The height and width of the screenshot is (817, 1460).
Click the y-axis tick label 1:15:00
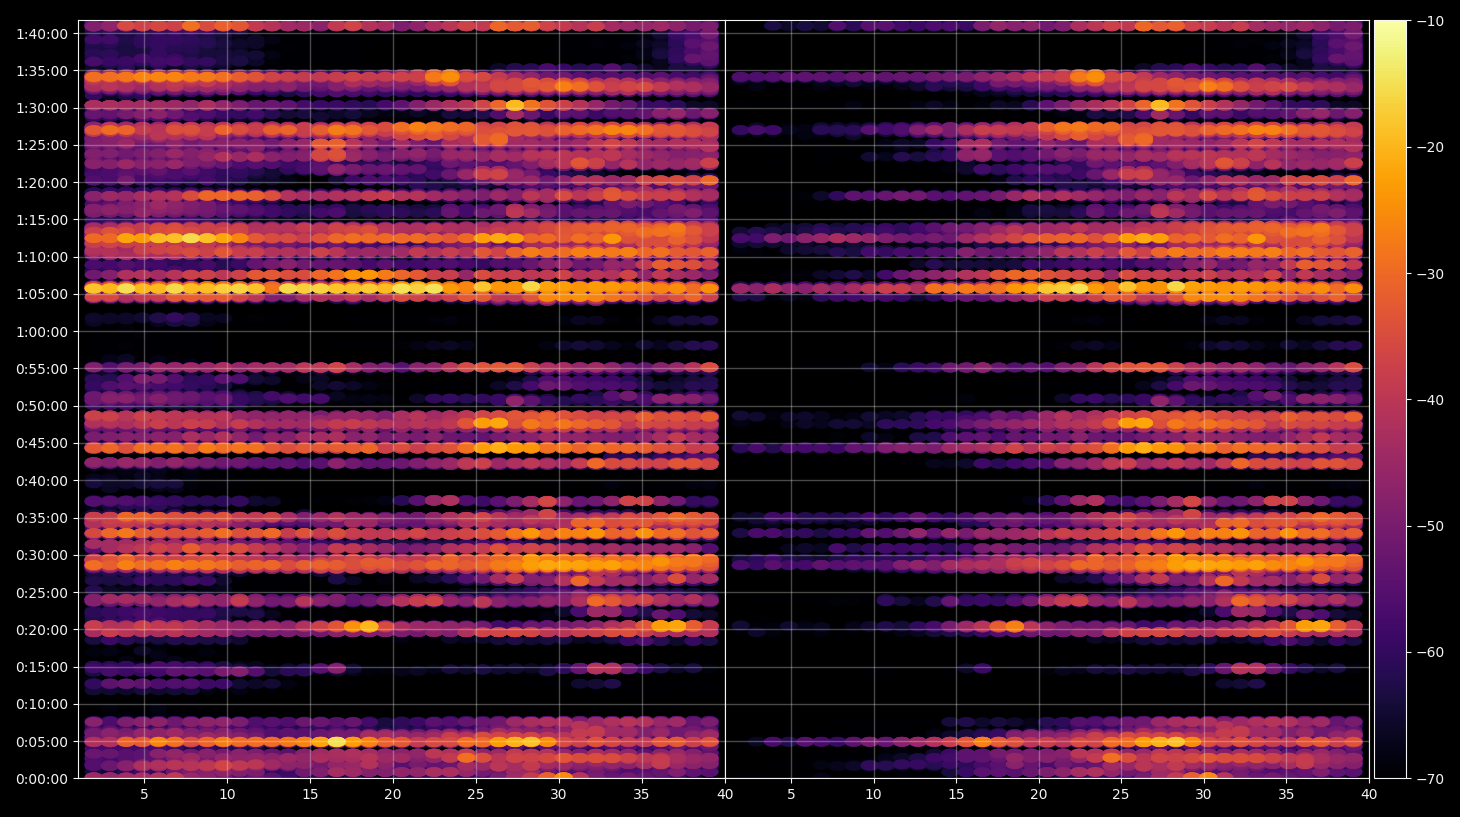point(42,220)
